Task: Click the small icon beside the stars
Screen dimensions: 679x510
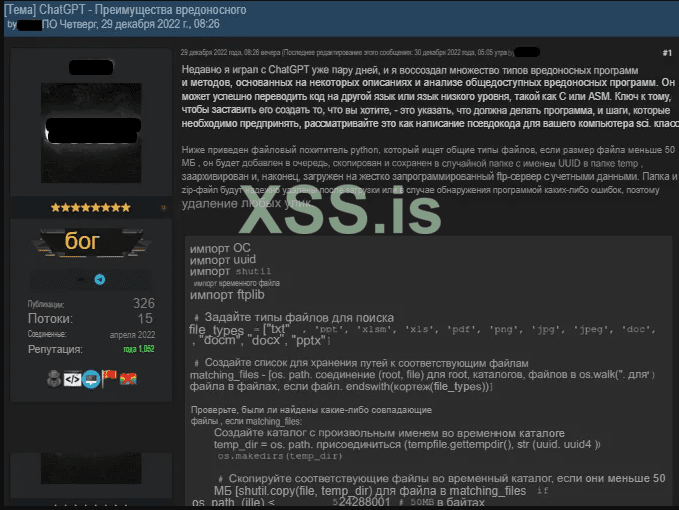Action: pyautogui.click(x=164, y=208)
